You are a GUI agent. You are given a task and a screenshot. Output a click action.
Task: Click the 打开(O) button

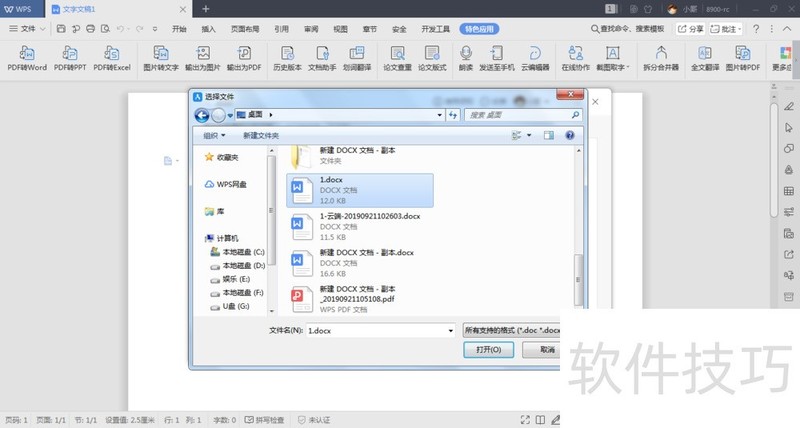tap(488, 350)
